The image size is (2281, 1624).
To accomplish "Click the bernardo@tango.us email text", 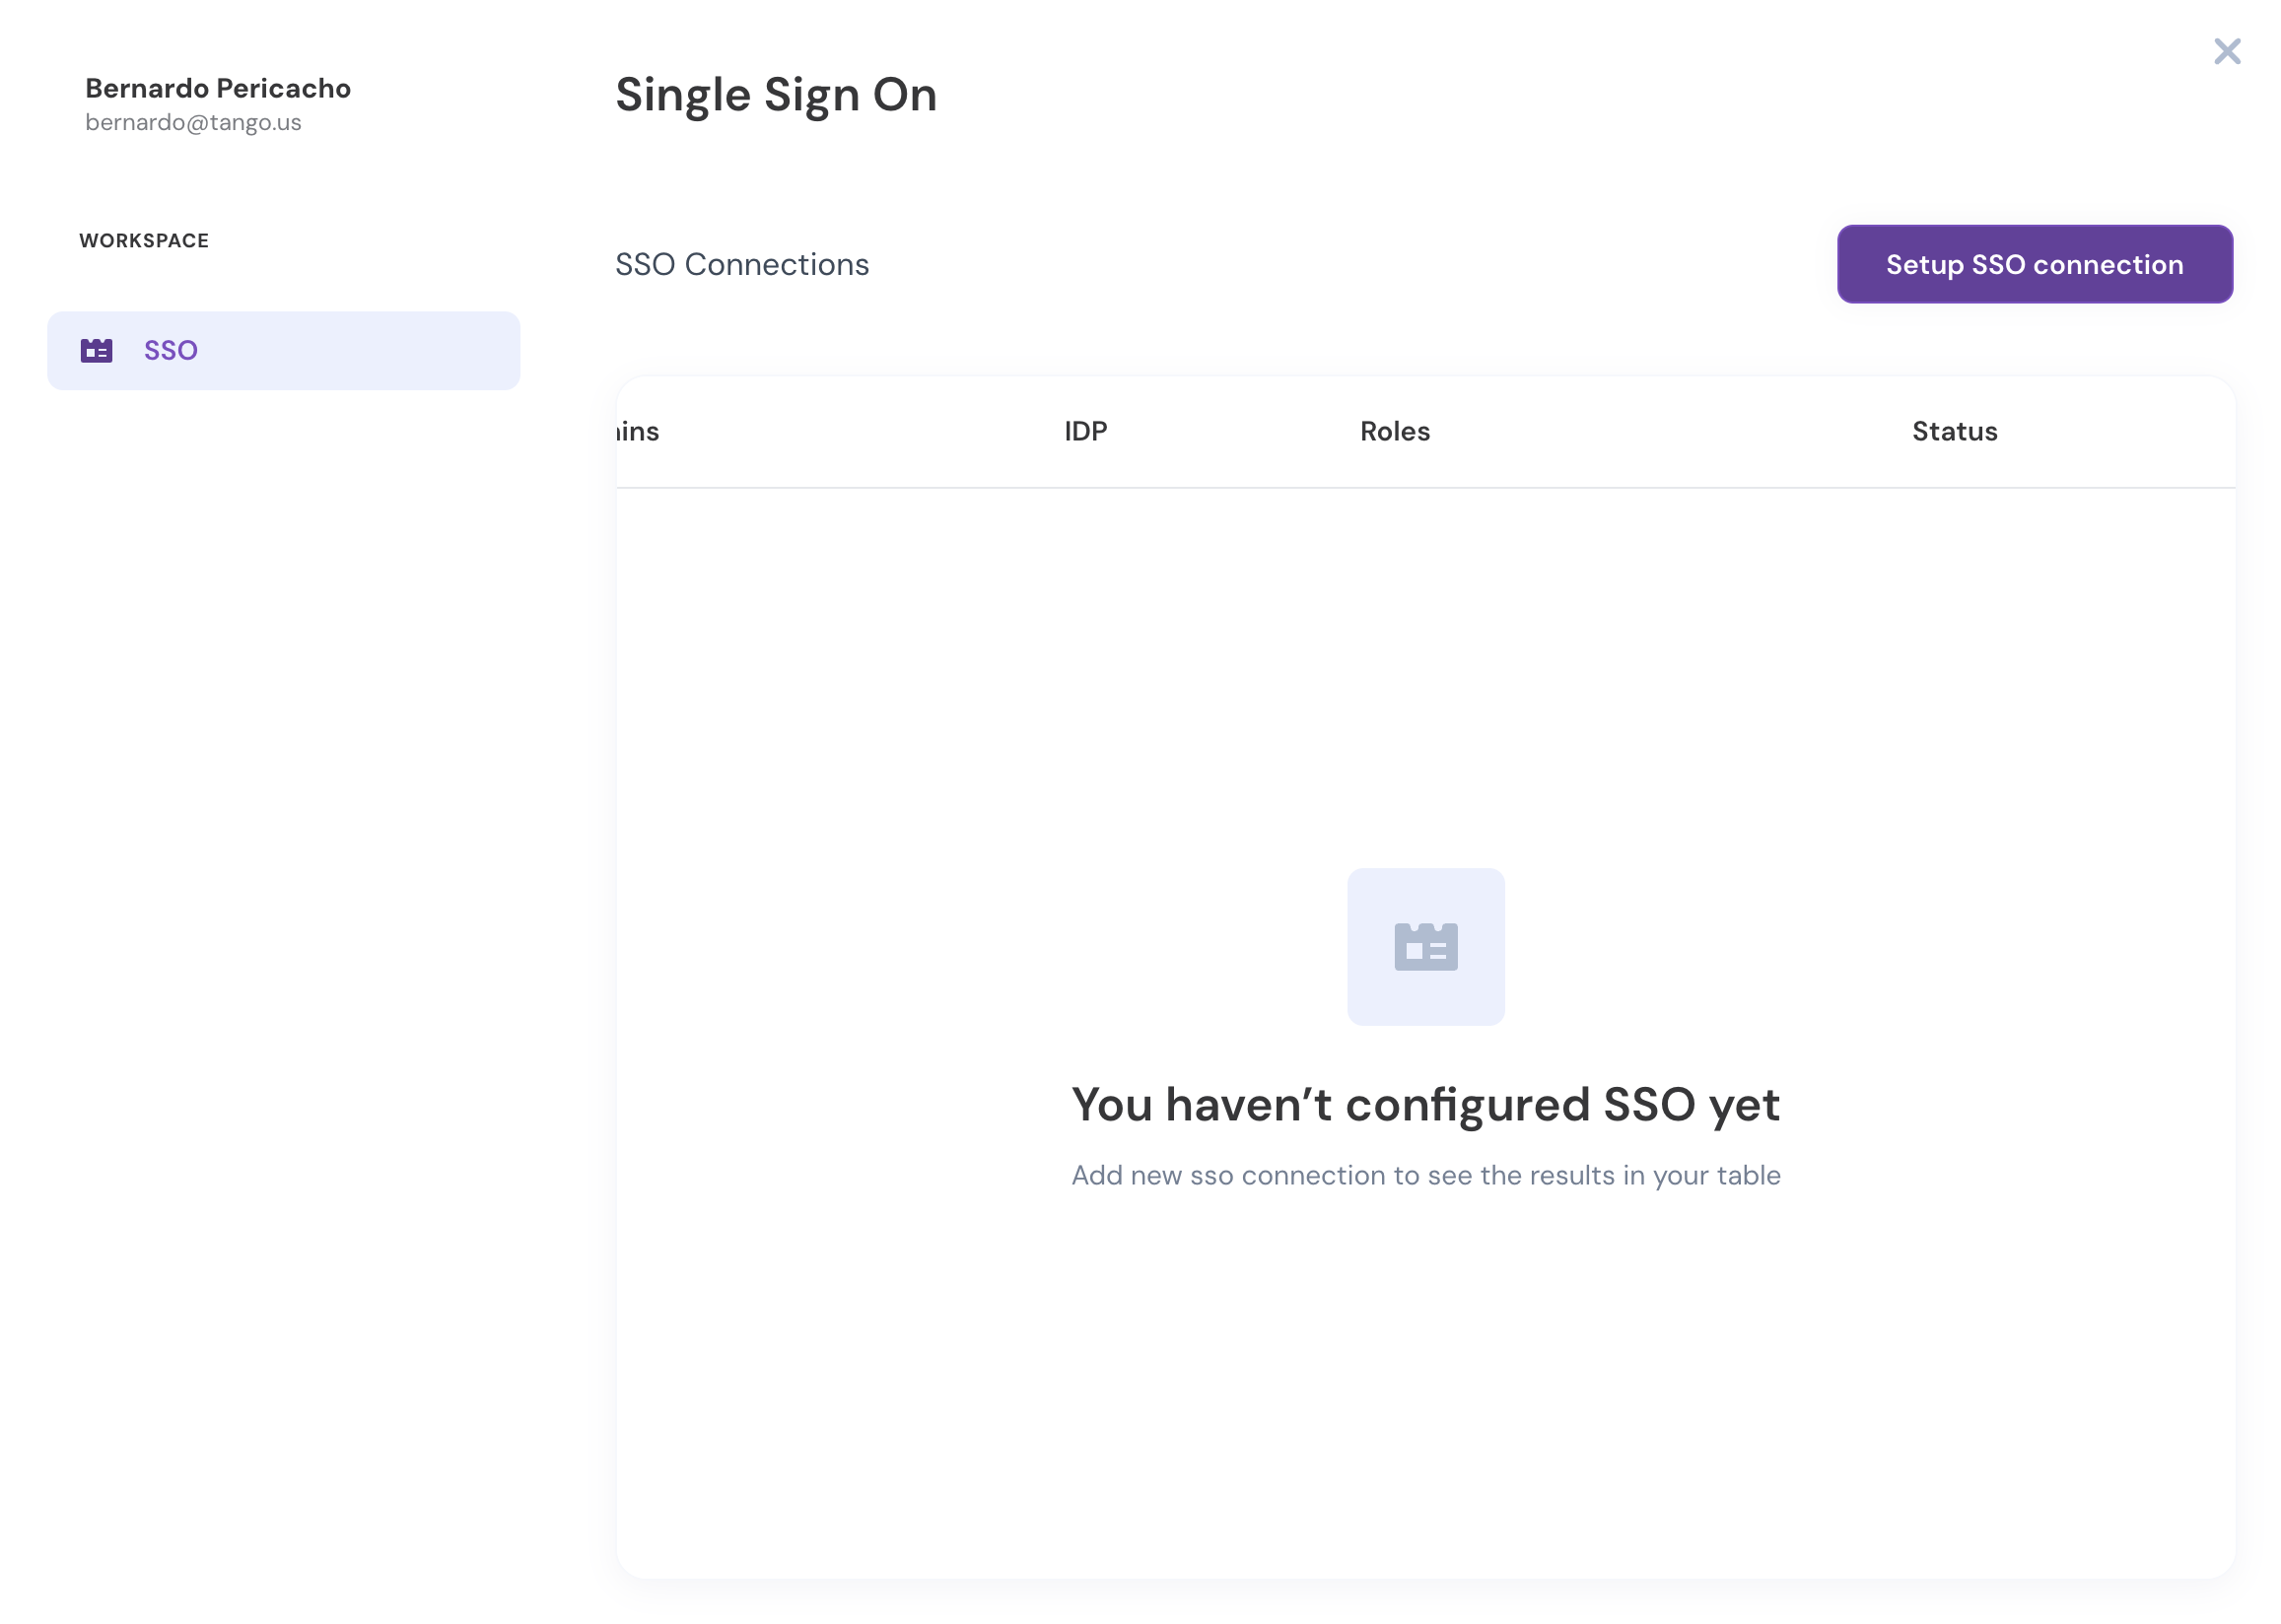I will tap(193, 122).
